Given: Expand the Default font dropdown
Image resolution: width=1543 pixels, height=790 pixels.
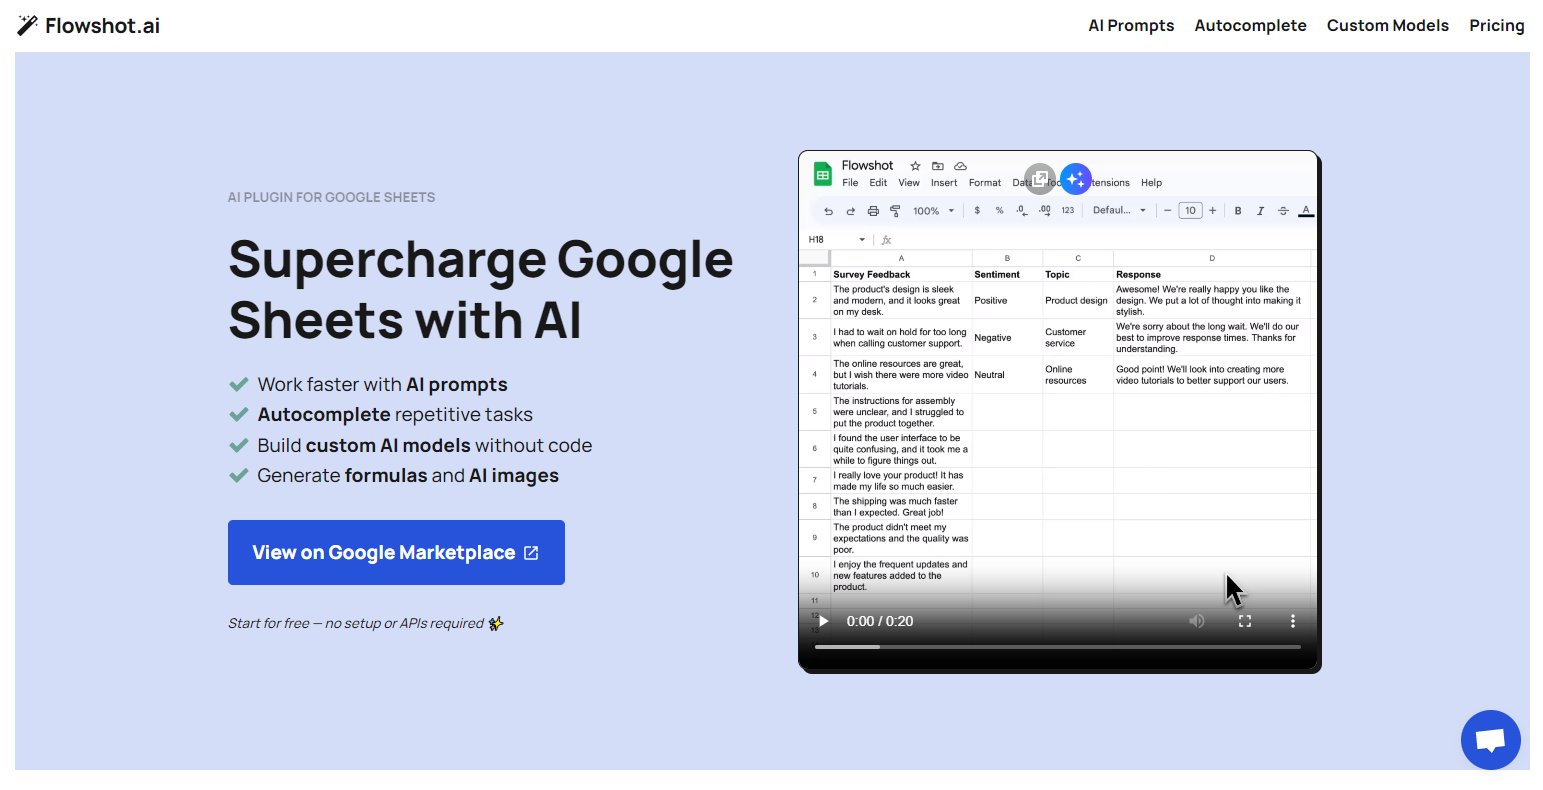Looking at the screenshot, I should pos(1119,211).
